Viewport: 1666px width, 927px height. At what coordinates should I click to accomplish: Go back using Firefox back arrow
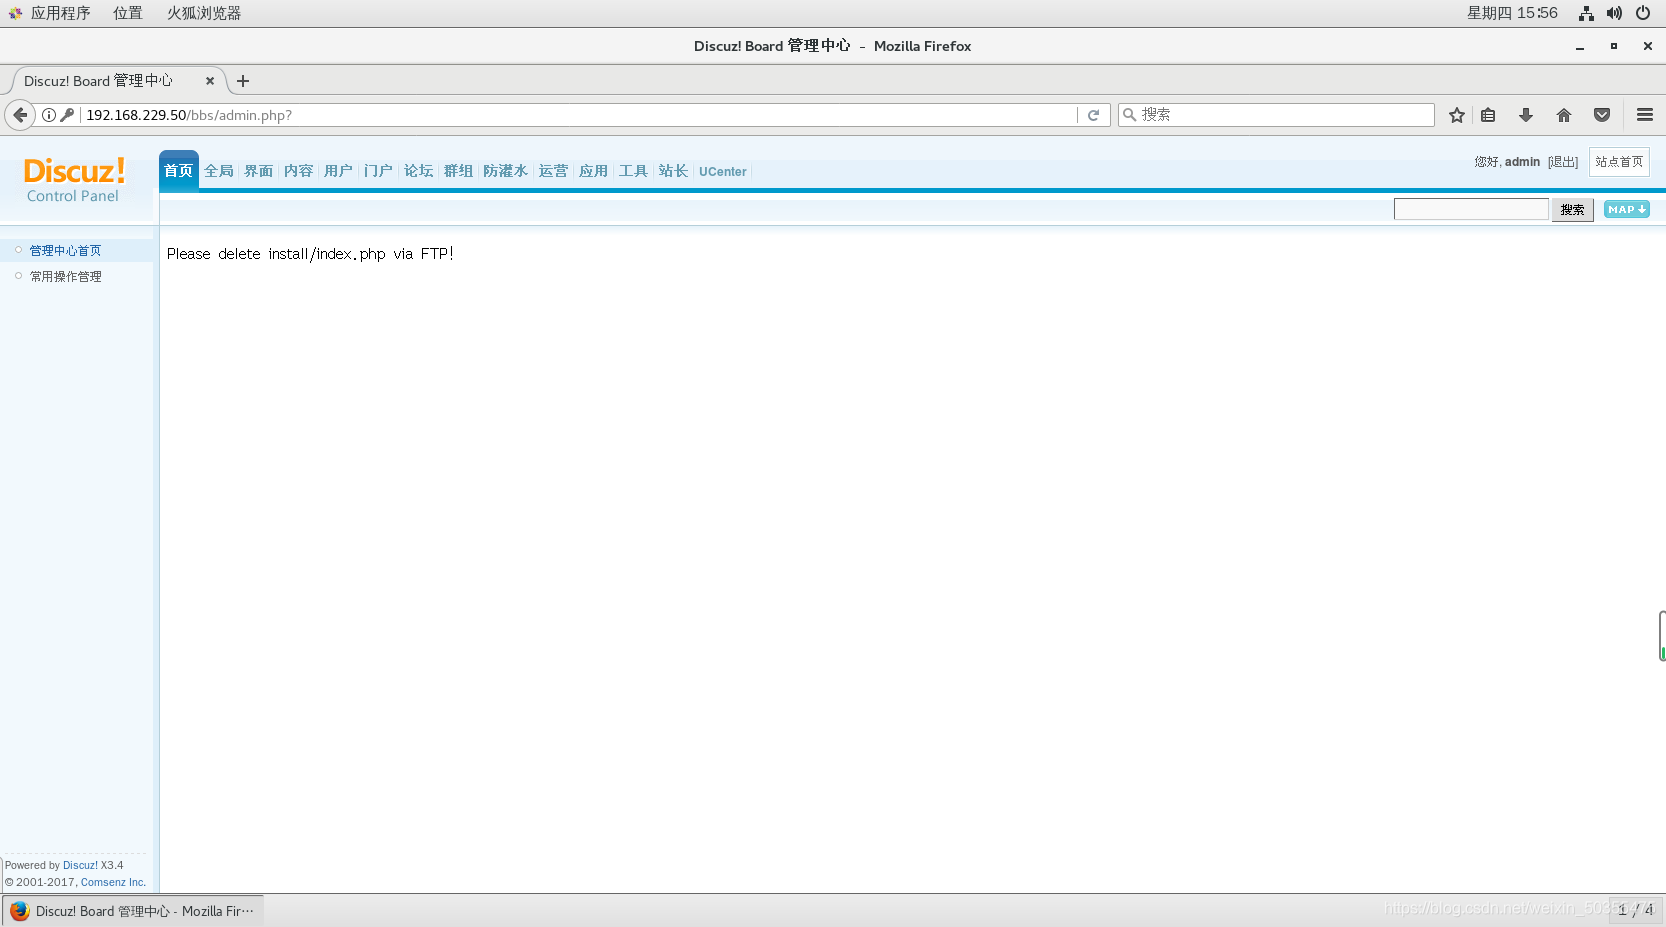click(20, 115)
